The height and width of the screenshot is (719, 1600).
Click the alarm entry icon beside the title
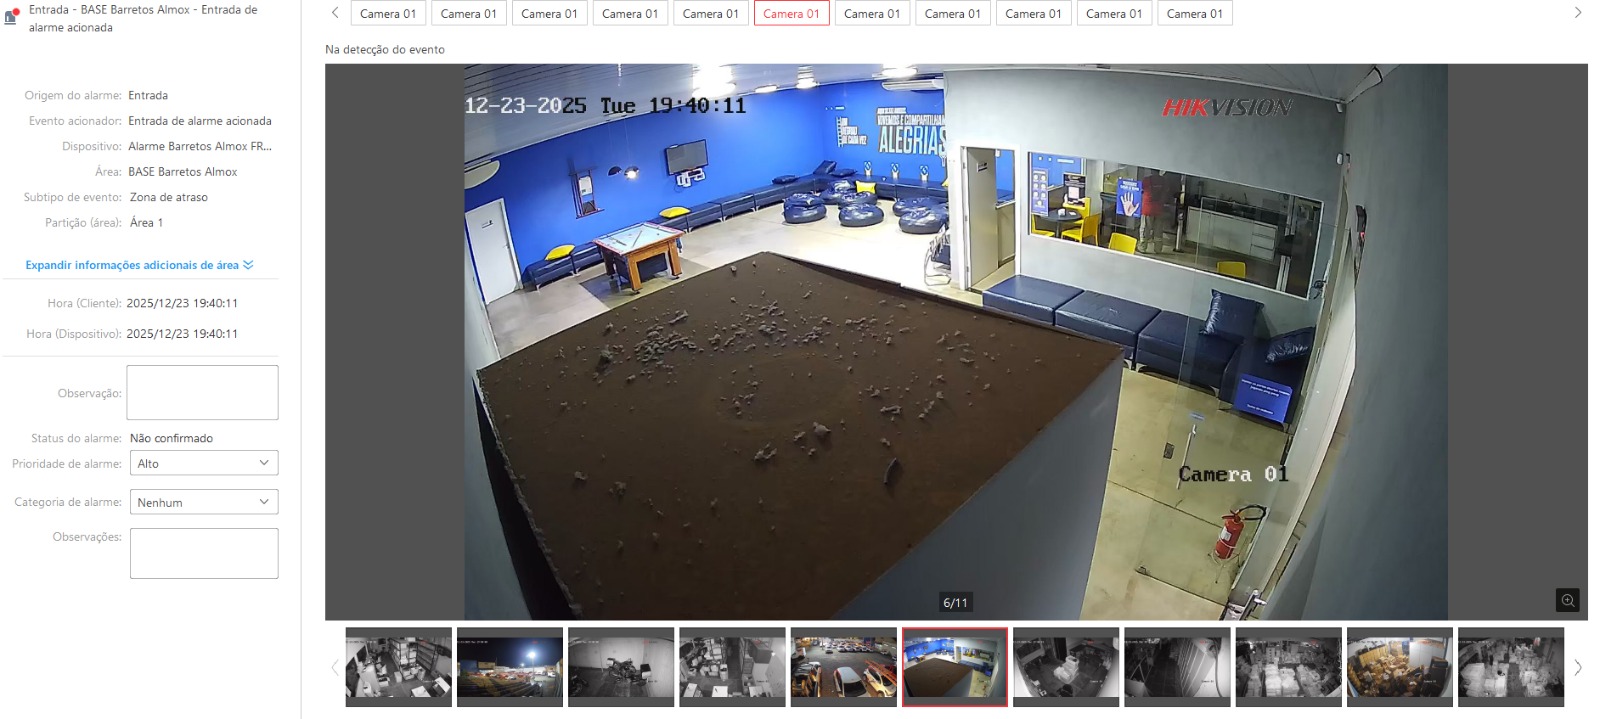[12, 16]
